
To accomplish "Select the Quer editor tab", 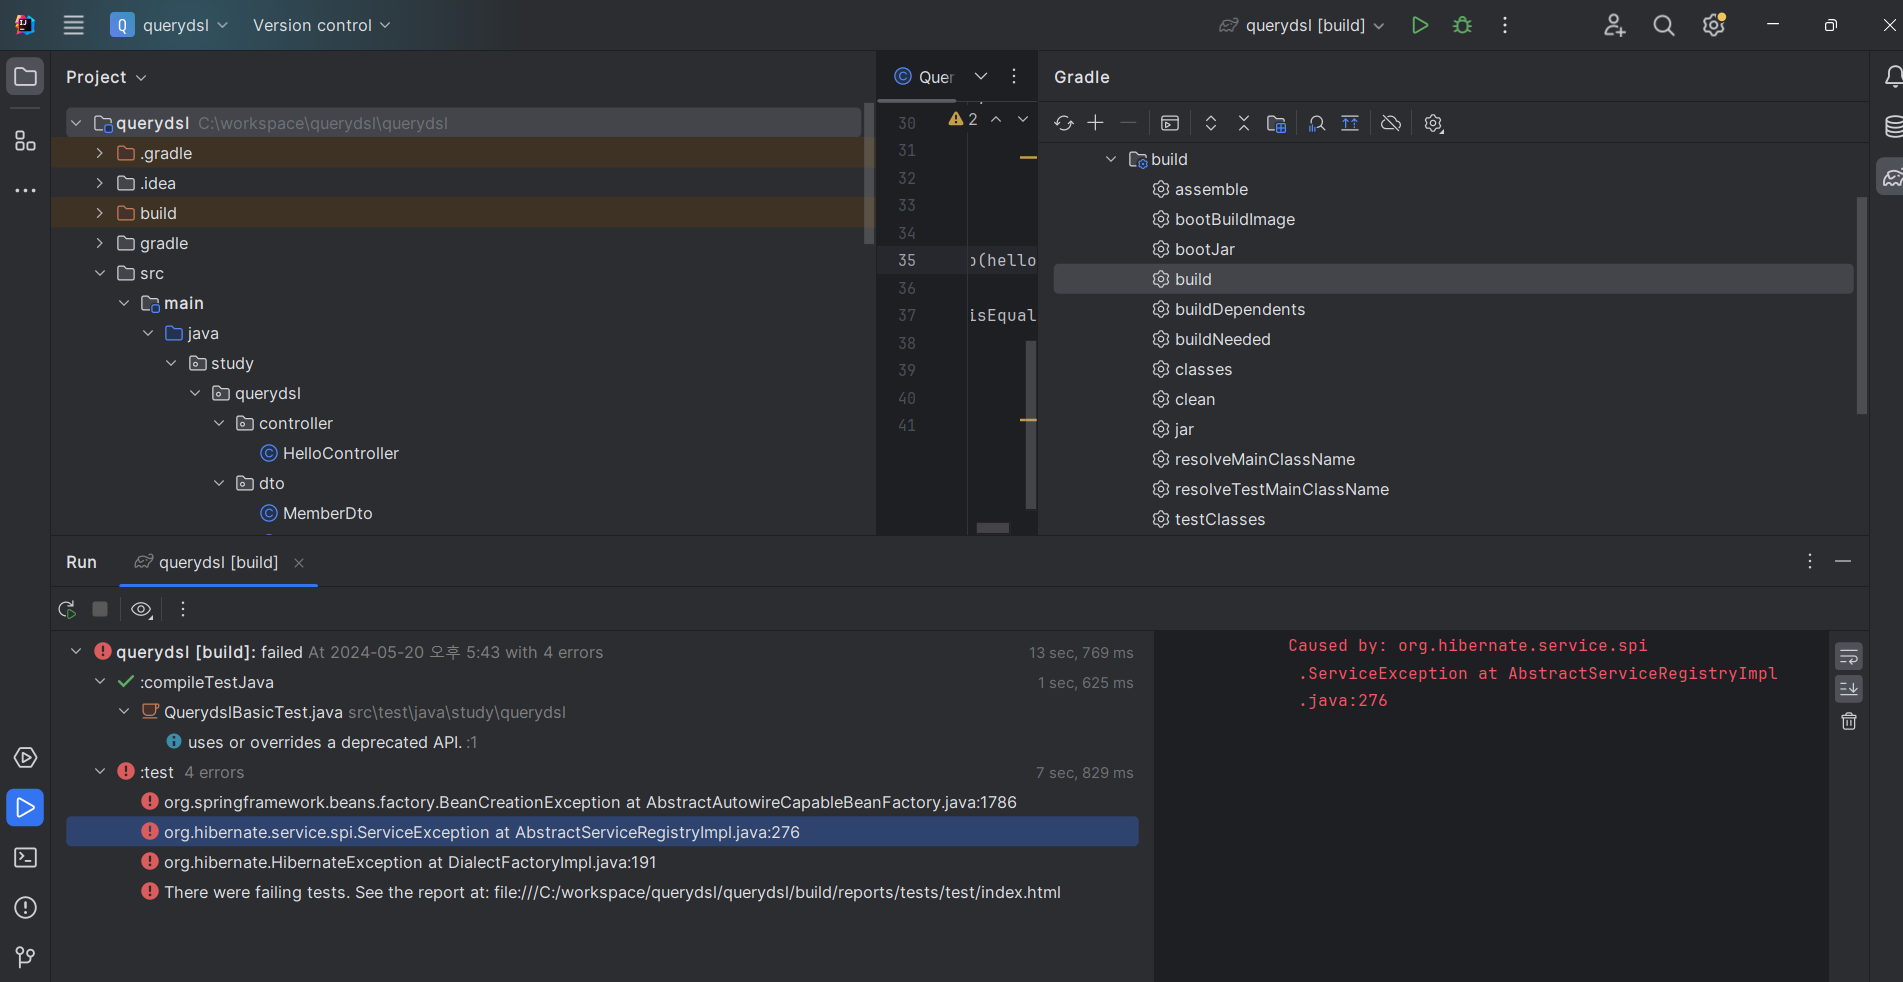I will tap(924, 77).
